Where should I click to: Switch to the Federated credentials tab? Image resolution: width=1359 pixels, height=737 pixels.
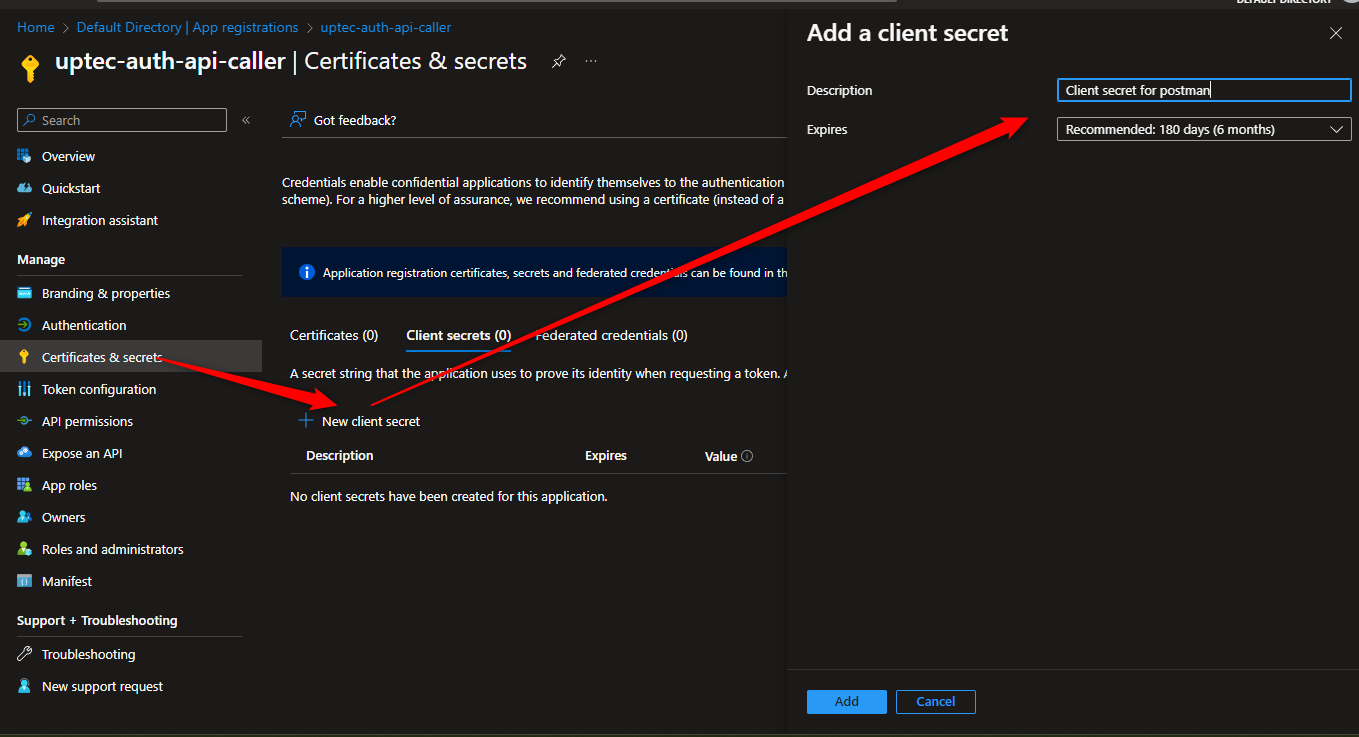click(612, 335)
